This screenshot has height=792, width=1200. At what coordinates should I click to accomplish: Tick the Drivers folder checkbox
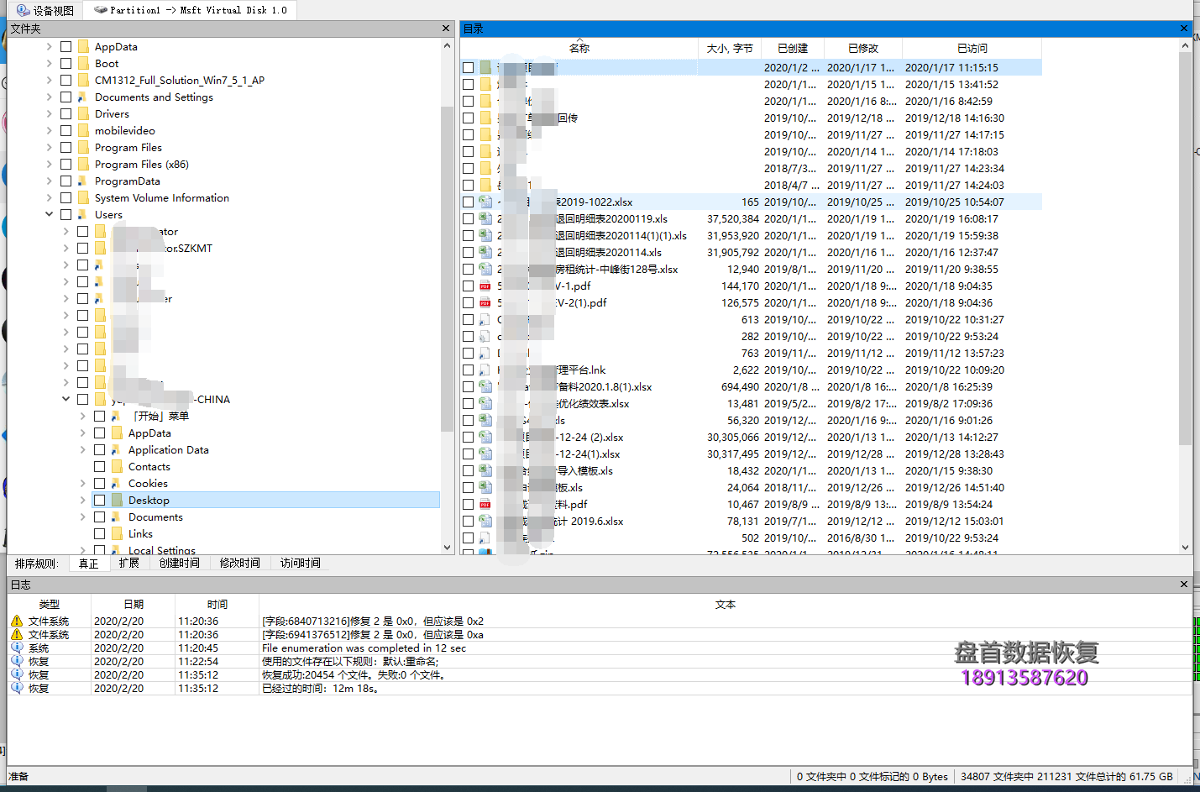click(x=66, y=114)
